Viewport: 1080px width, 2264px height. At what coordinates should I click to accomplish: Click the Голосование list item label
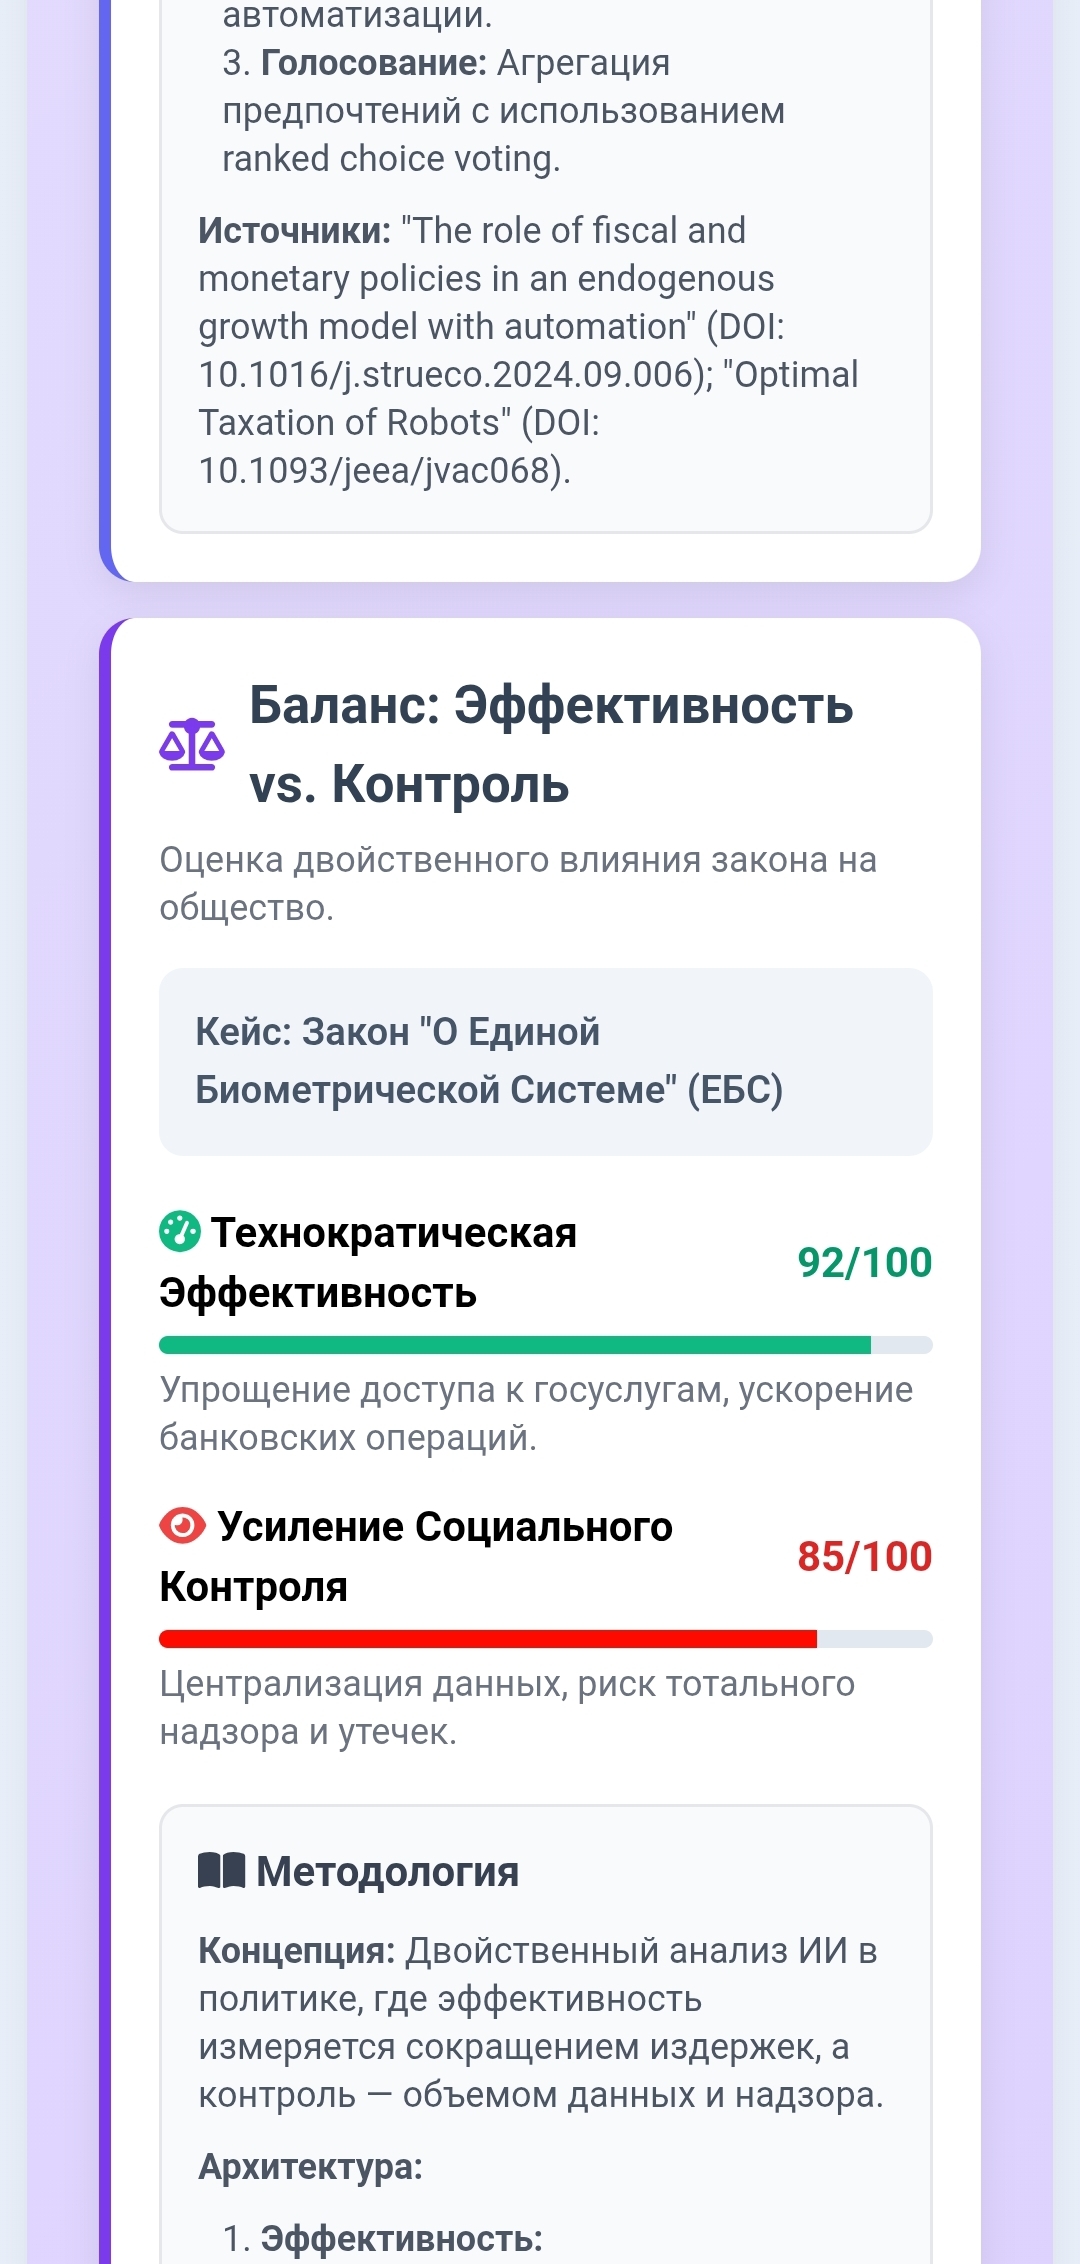[373, 63]
